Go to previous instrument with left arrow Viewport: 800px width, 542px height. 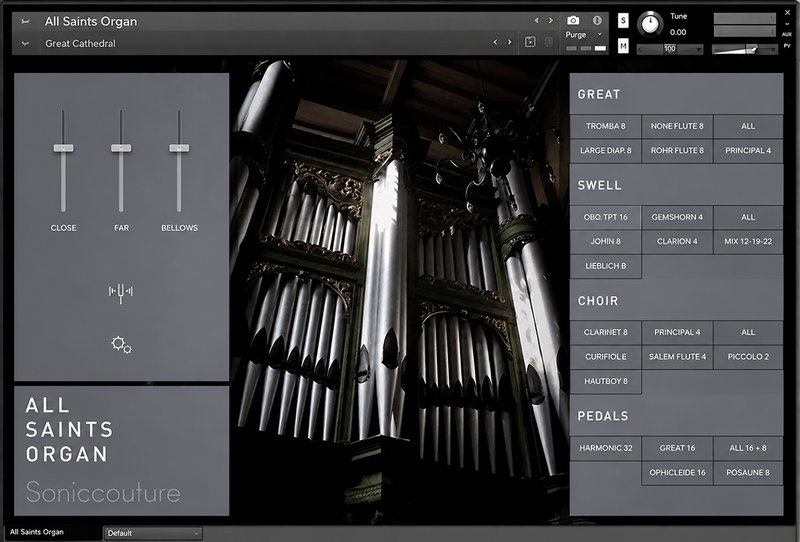(536, 20)
